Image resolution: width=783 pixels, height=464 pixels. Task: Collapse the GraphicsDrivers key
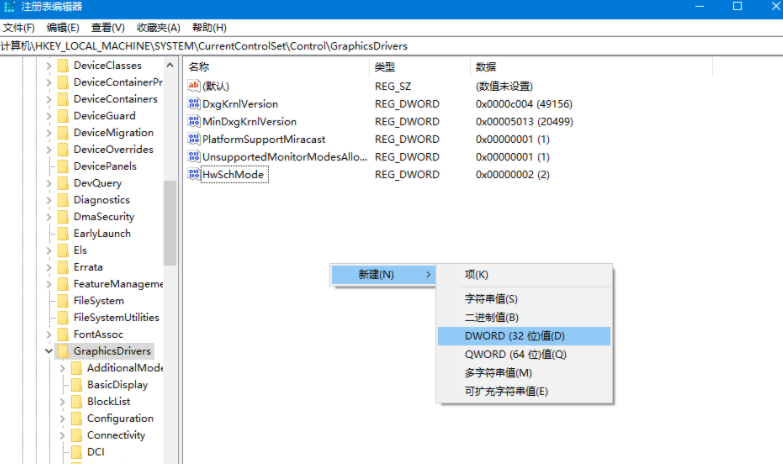click(x=49, y=351)
